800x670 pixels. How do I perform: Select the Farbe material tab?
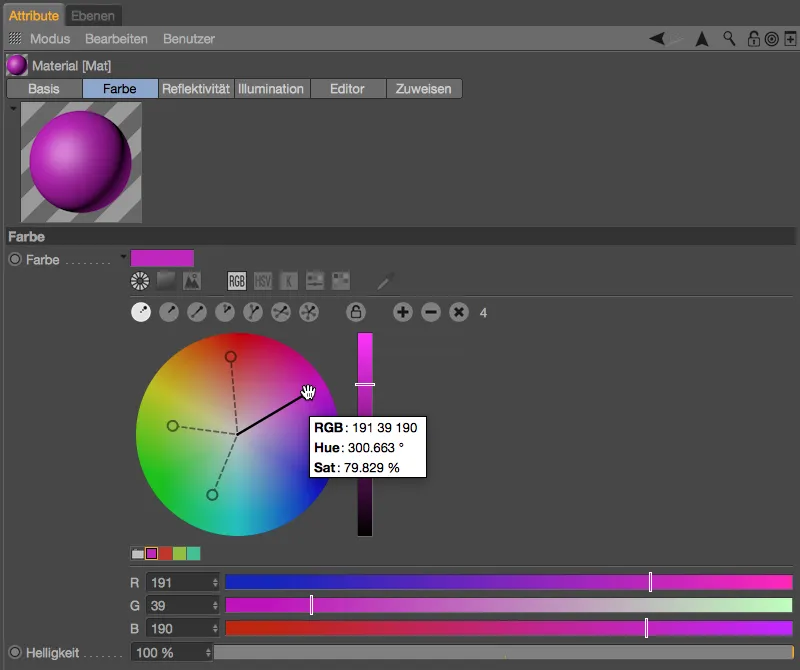120,89
